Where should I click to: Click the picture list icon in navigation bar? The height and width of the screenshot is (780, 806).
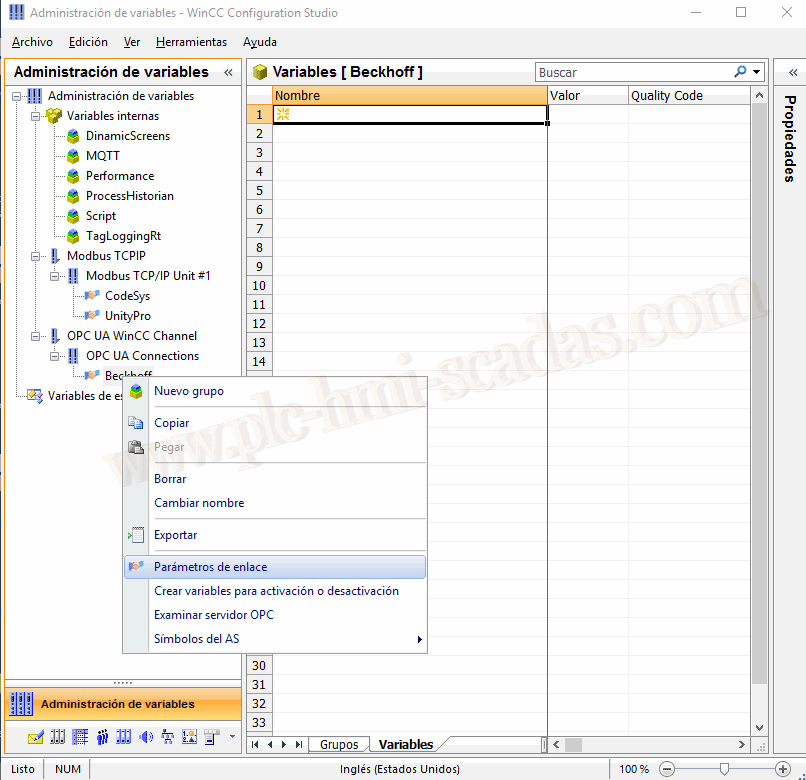tap(190, 738)
